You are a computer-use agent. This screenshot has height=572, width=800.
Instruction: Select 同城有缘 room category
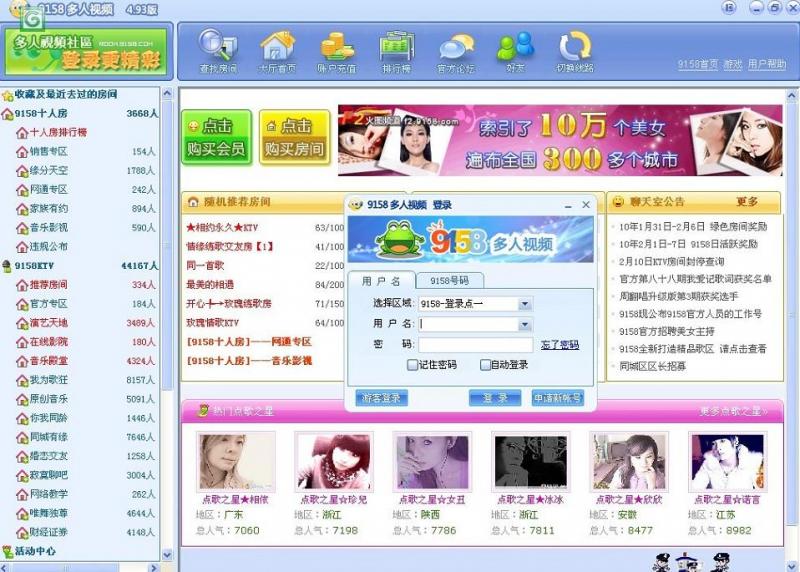point(48,437)
